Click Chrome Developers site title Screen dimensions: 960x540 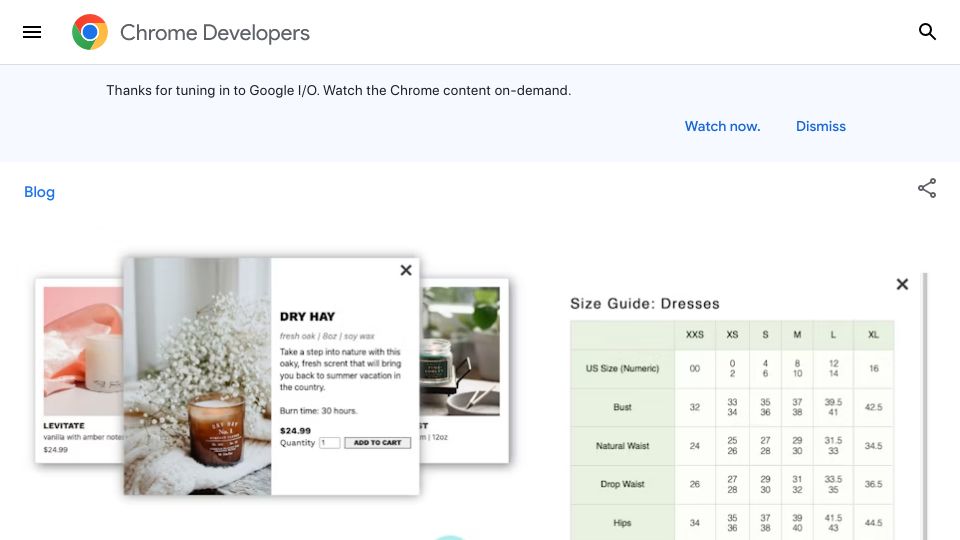pos(215,32)
